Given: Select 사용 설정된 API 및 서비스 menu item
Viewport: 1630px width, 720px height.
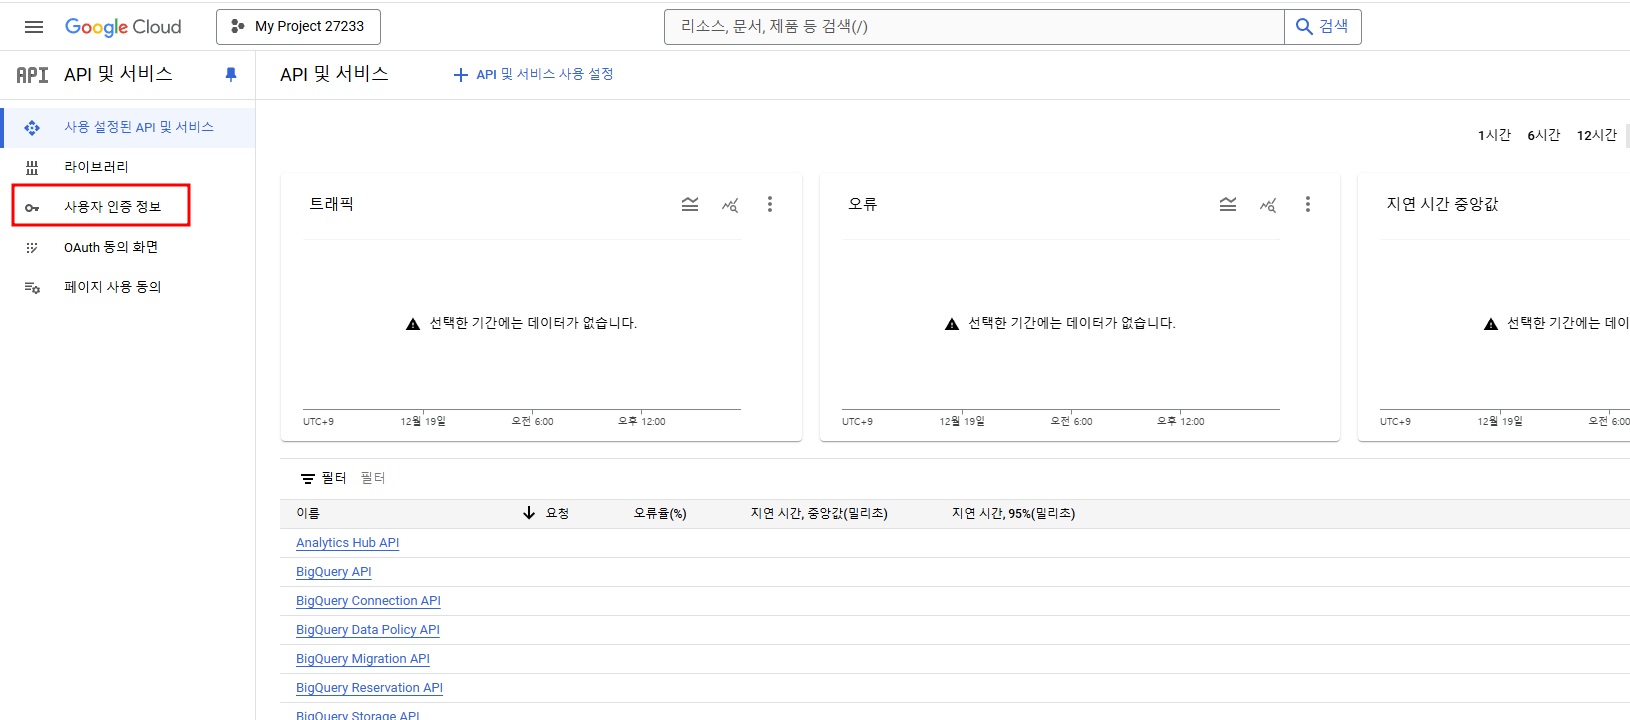Looking at the screenshot, I should pos(128,128).
